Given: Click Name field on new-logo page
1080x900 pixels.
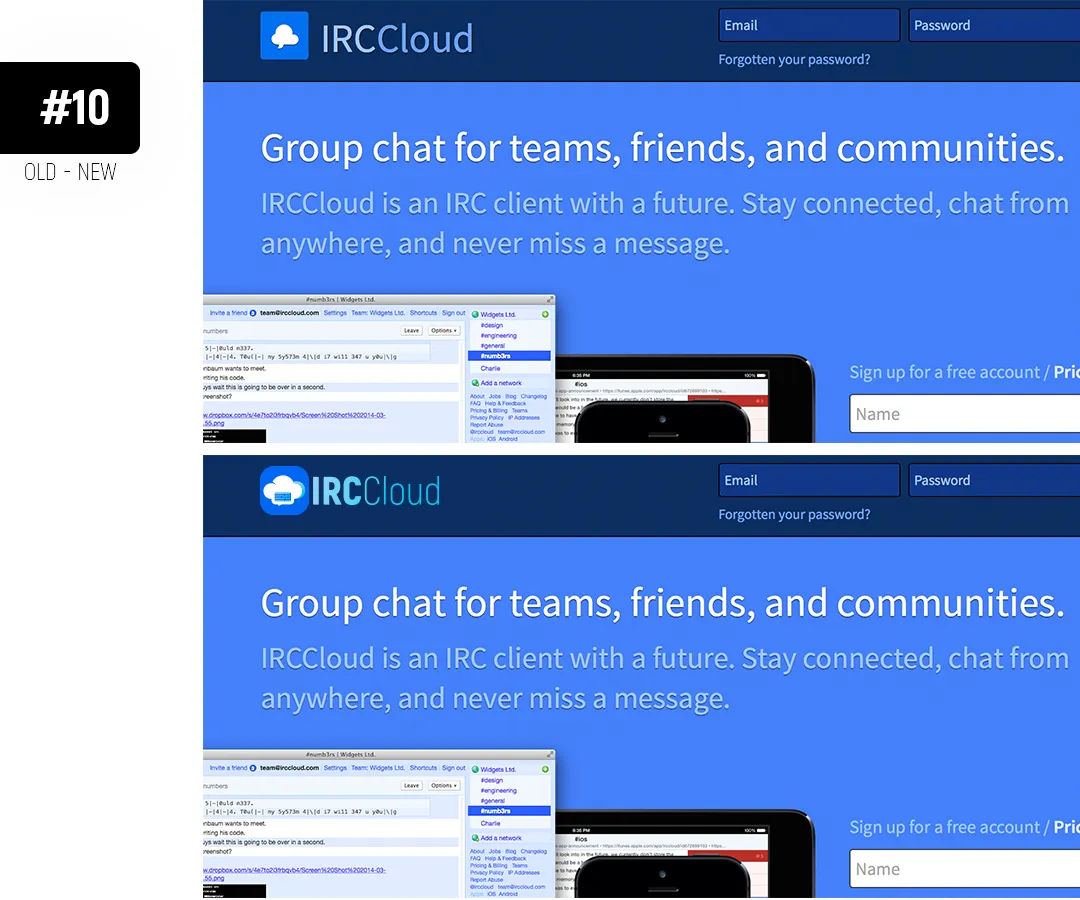Looking at the screenshot, I should (x=964, y=869).
